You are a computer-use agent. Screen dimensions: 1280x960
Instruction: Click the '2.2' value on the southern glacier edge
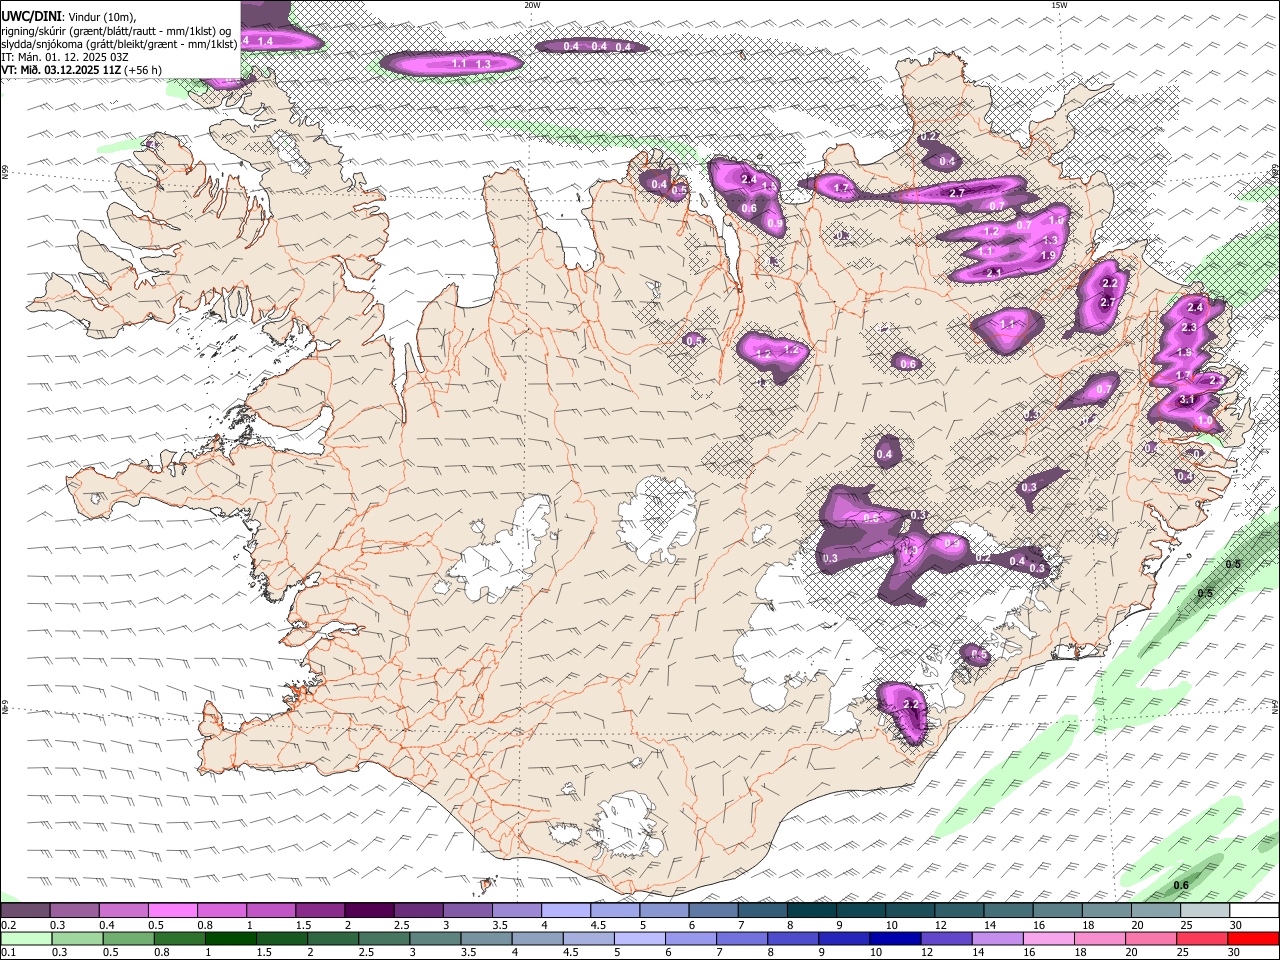(911, 705)
